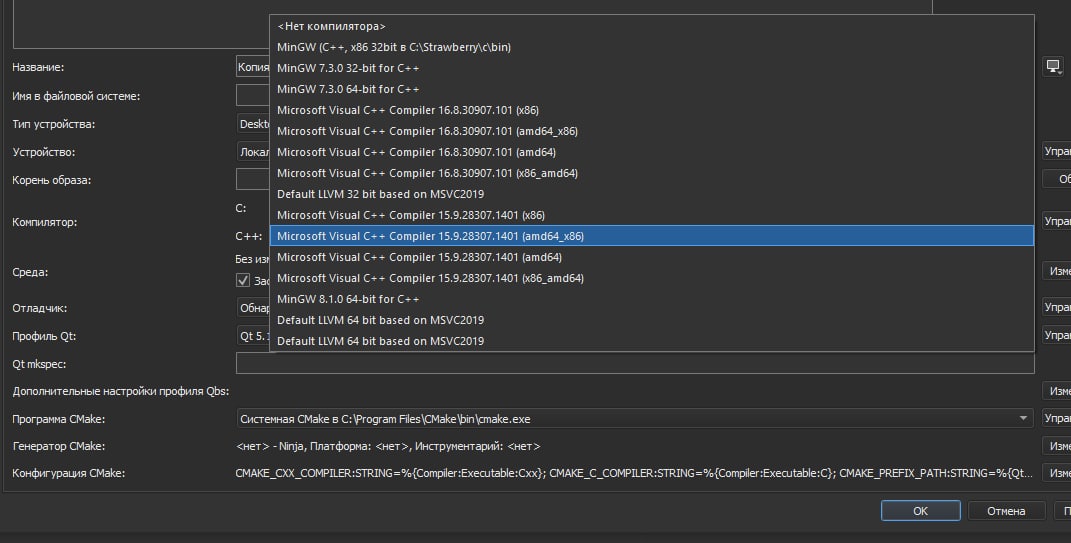1071x543 pixels.
Task: Click Изменить button for Конфигурация CMake
Action: [x=1057, y=473]
